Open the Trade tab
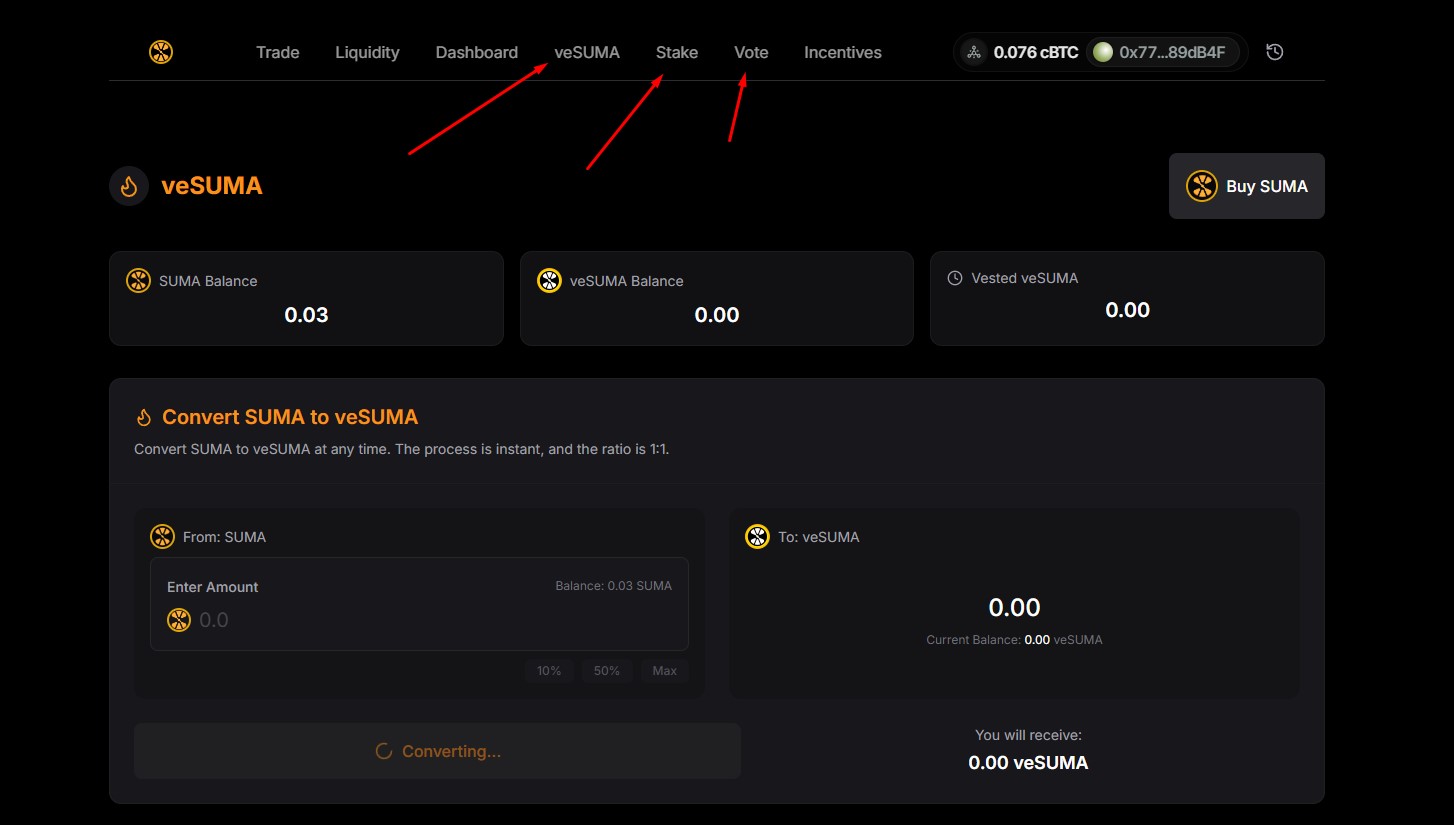The height and width of the screenshot is (825, 1454). [277, 52]
